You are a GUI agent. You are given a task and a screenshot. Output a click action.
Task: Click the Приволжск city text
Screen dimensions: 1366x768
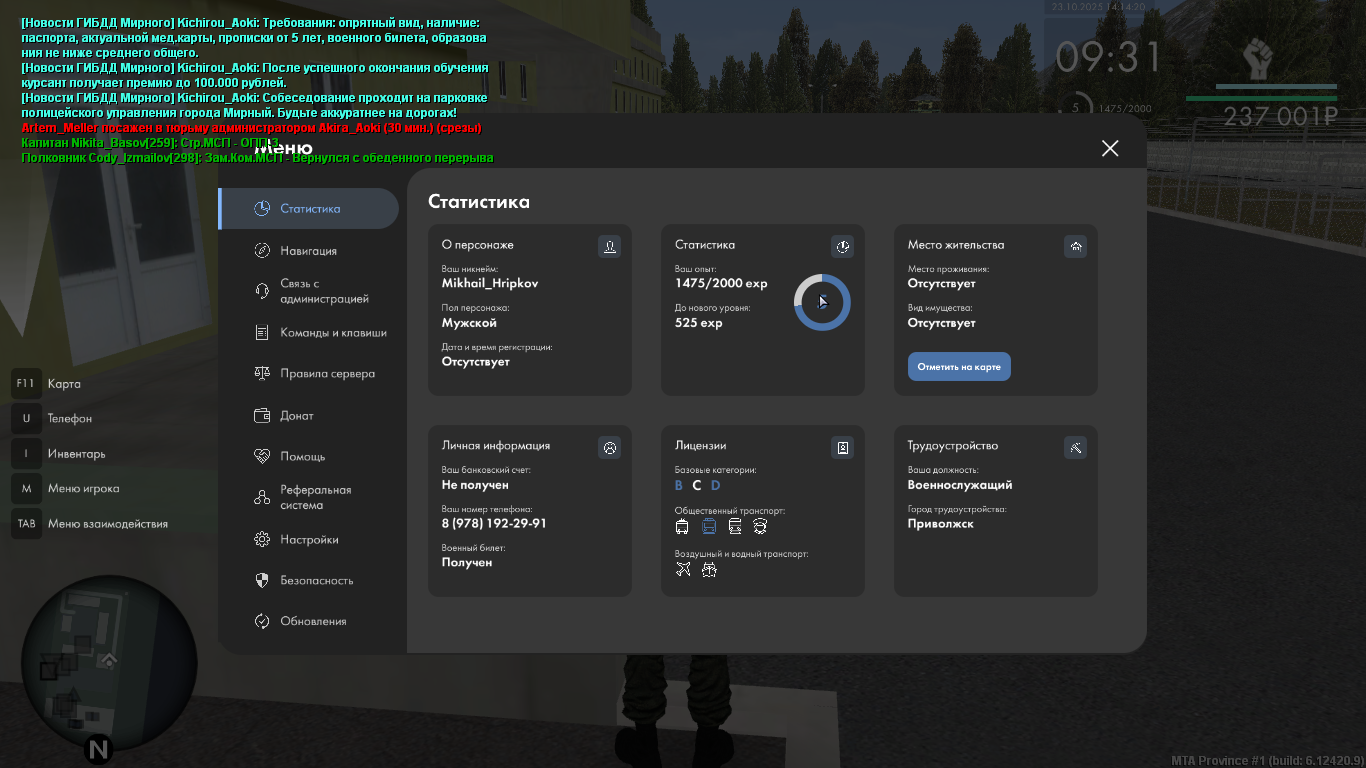[x=941, y=524]
